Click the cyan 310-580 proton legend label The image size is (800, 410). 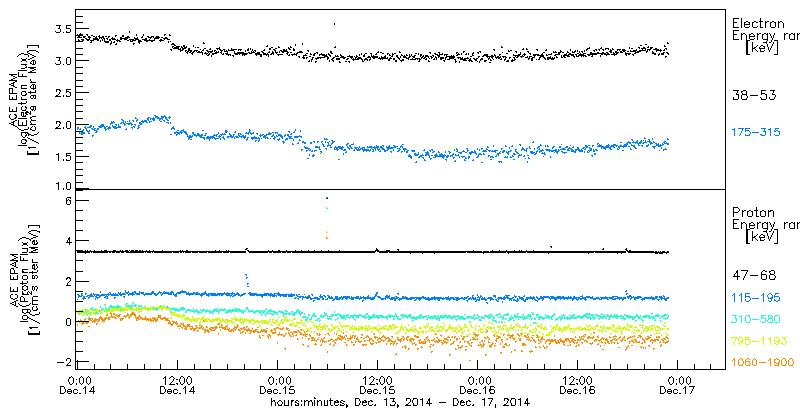point(757,319)
